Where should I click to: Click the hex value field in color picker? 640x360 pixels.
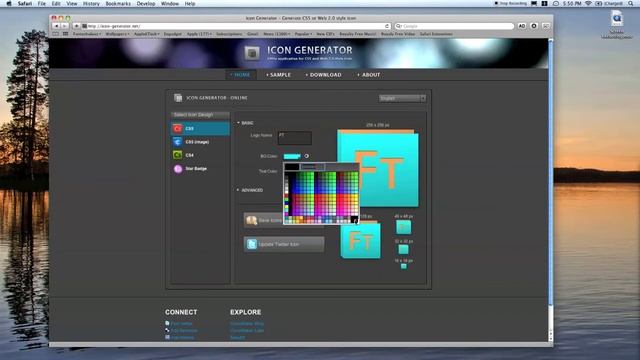(x=313, y=167)
